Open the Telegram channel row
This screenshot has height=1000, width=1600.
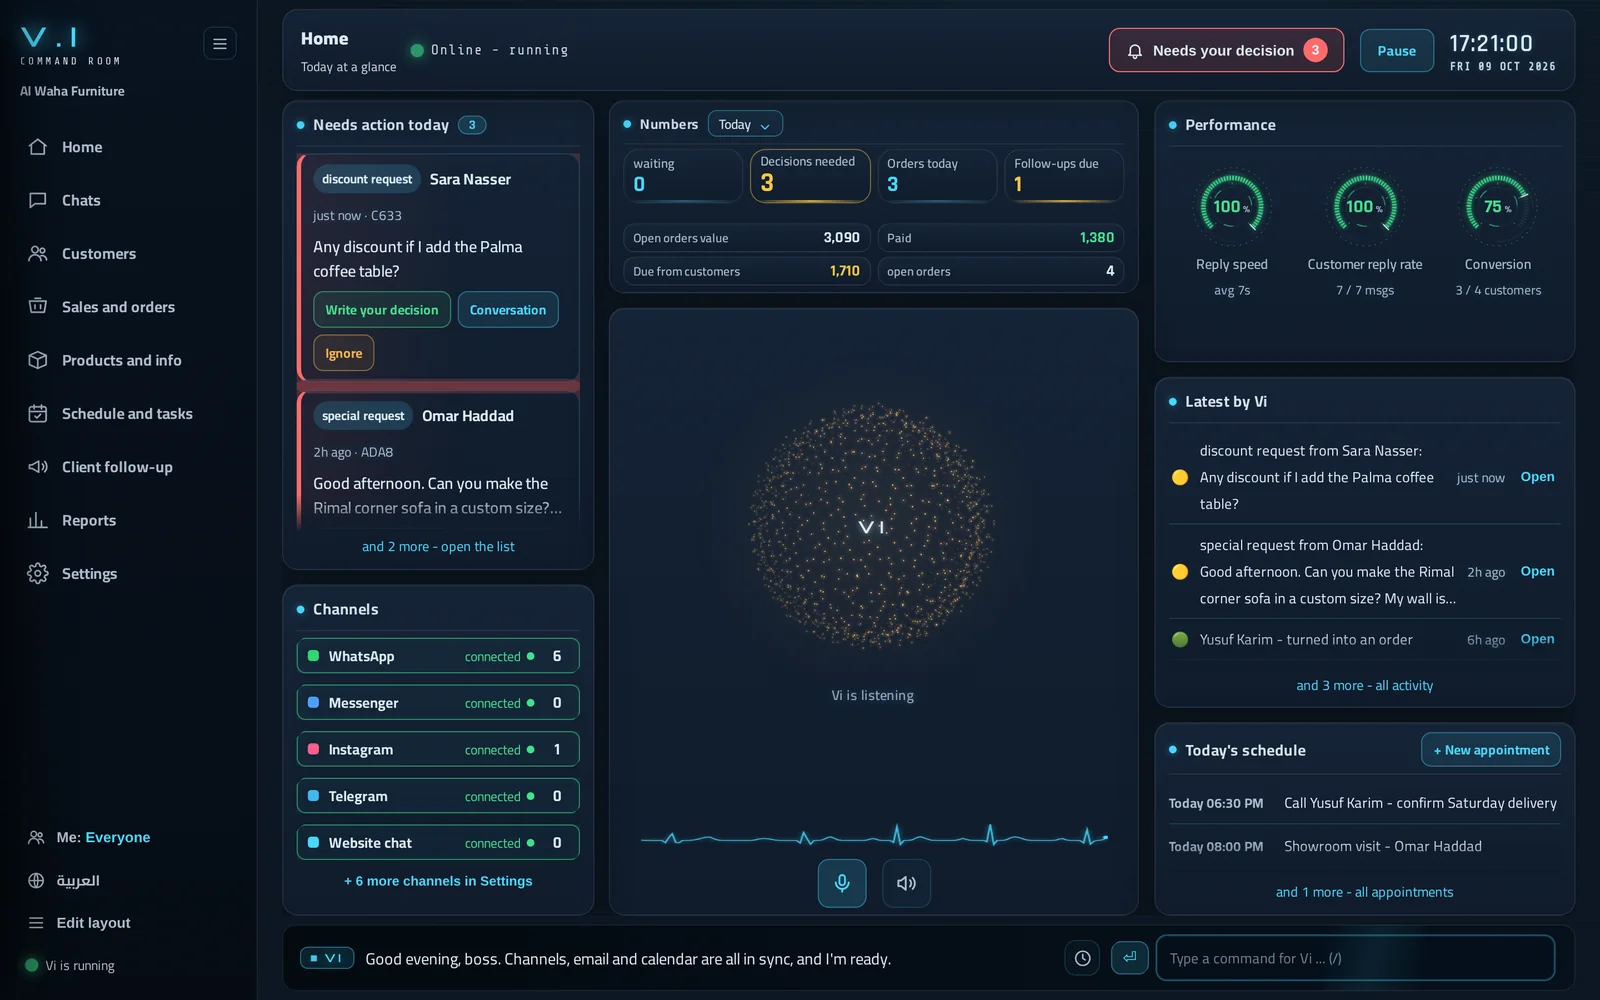[x=438, y=796]
